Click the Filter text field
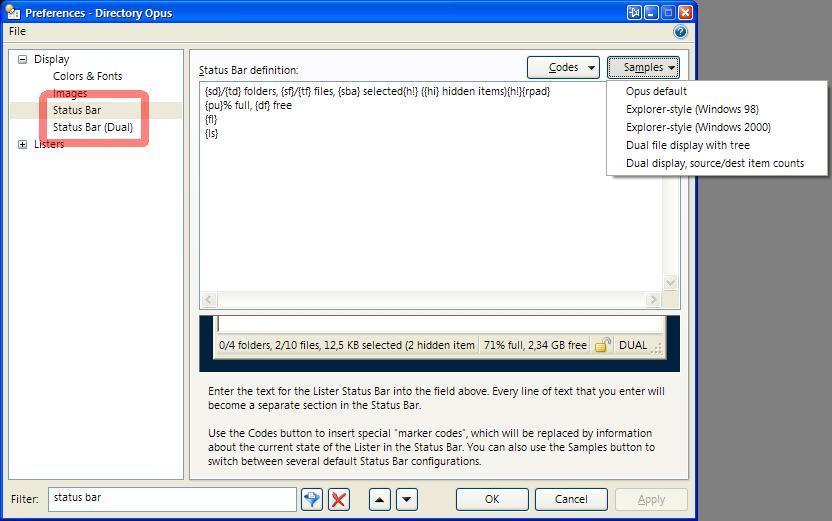 tap(172, 499)
